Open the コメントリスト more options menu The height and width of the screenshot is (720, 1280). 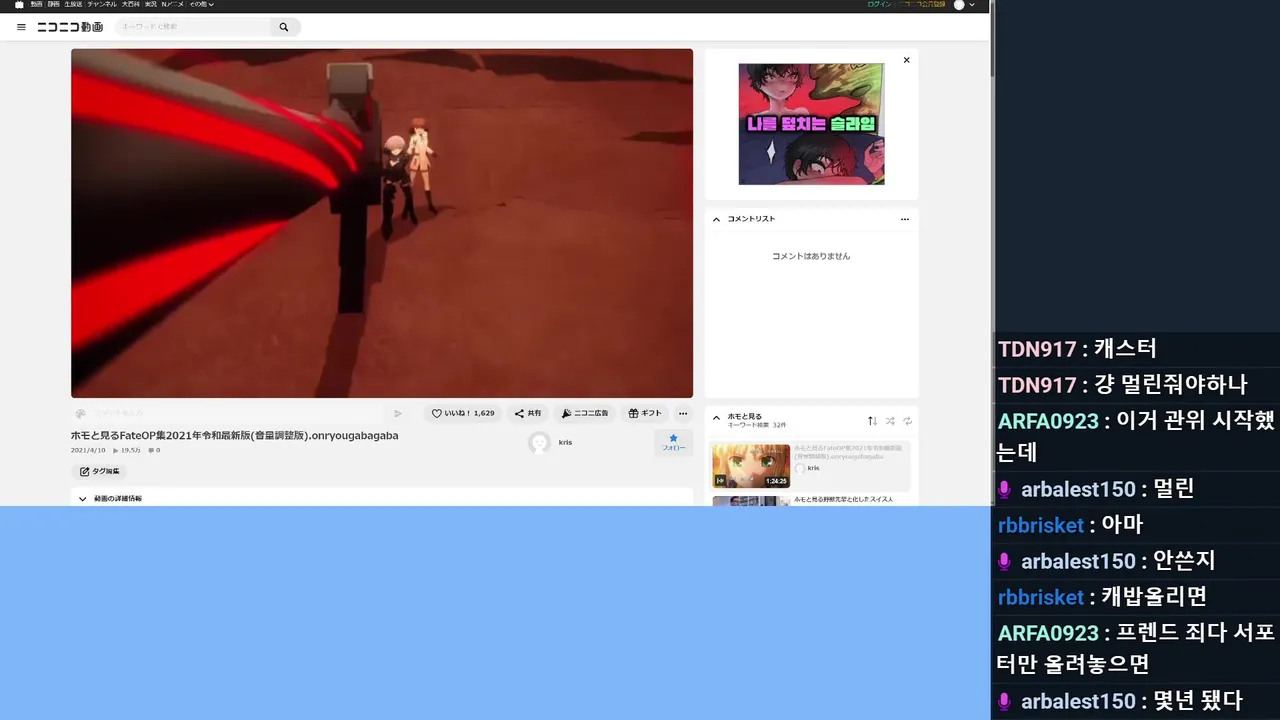pyautogui.click(x=905, y=219)
